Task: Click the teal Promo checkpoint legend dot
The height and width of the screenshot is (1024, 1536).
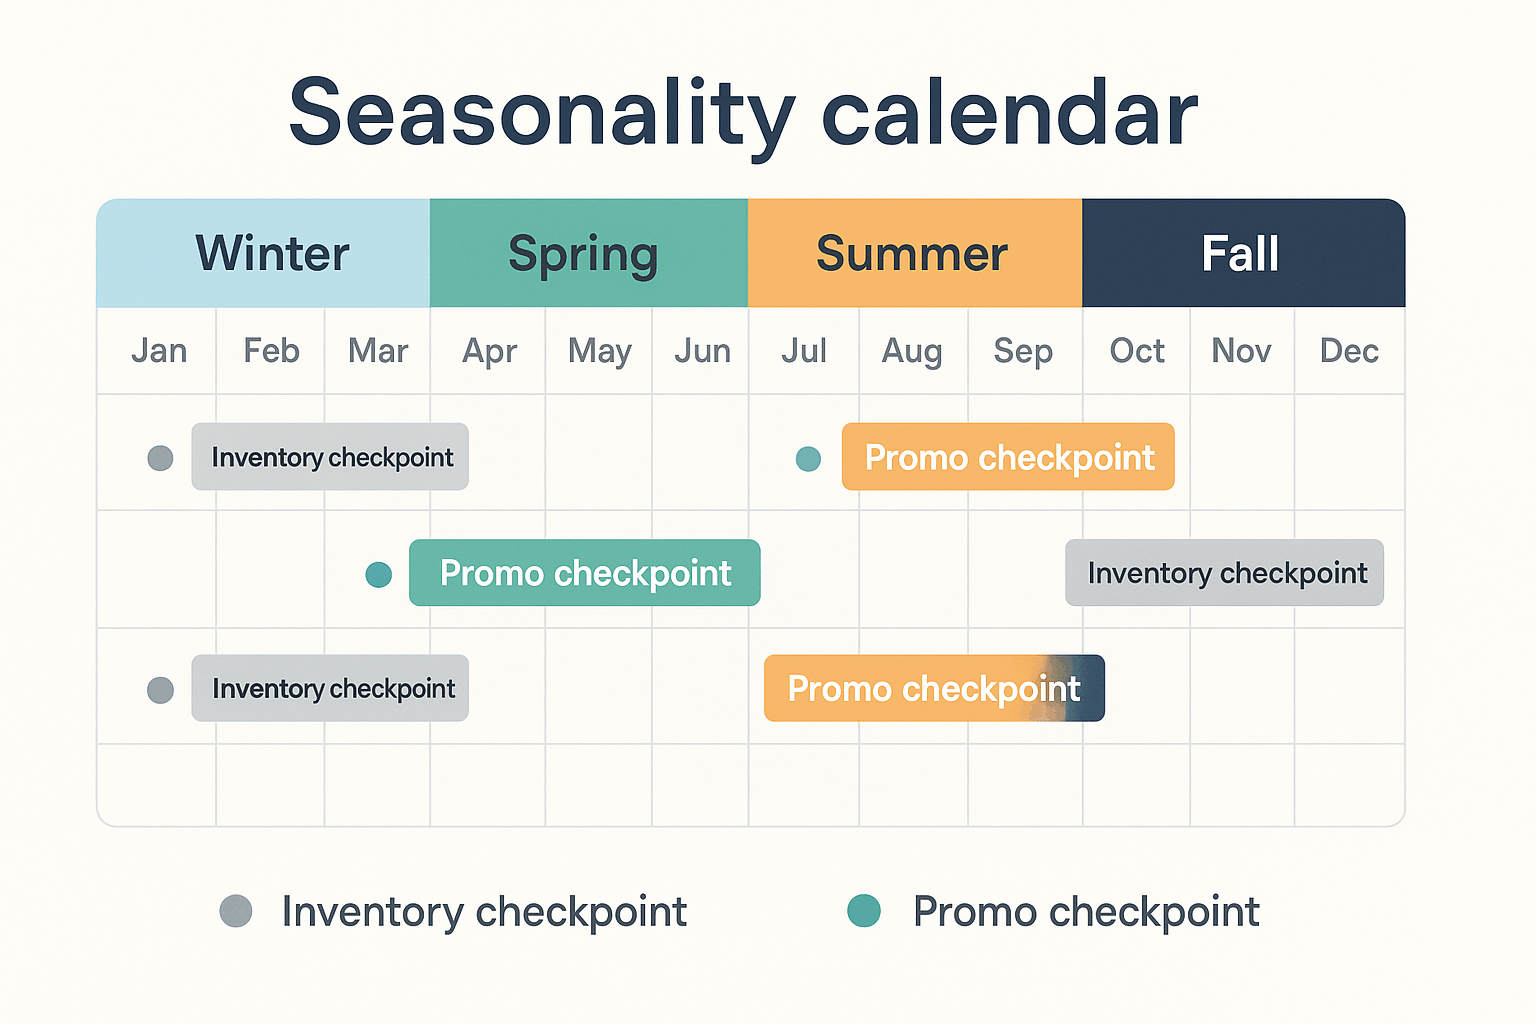Action: click(x=864, y=911)
